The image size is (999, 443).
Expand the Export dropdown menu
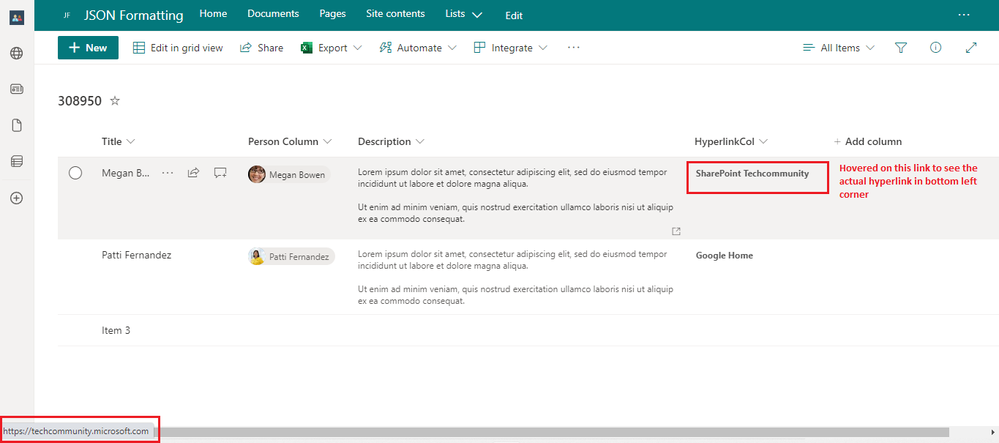point(332,48)
